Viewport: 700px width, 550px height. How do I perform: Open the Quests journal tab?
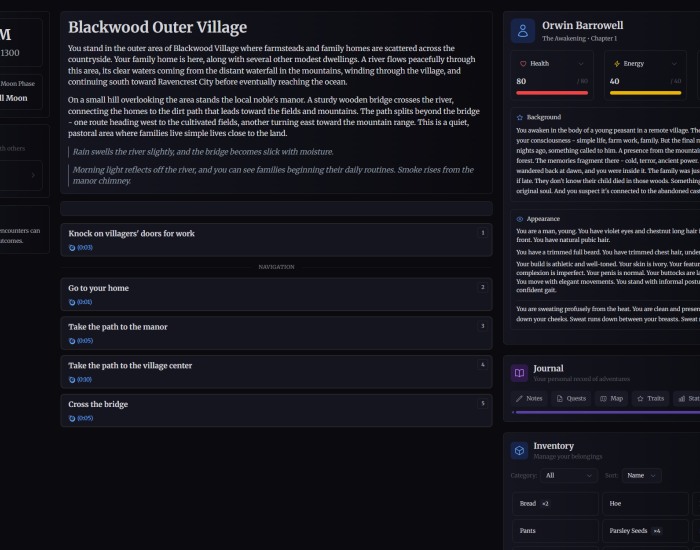(x=571, y=398)
